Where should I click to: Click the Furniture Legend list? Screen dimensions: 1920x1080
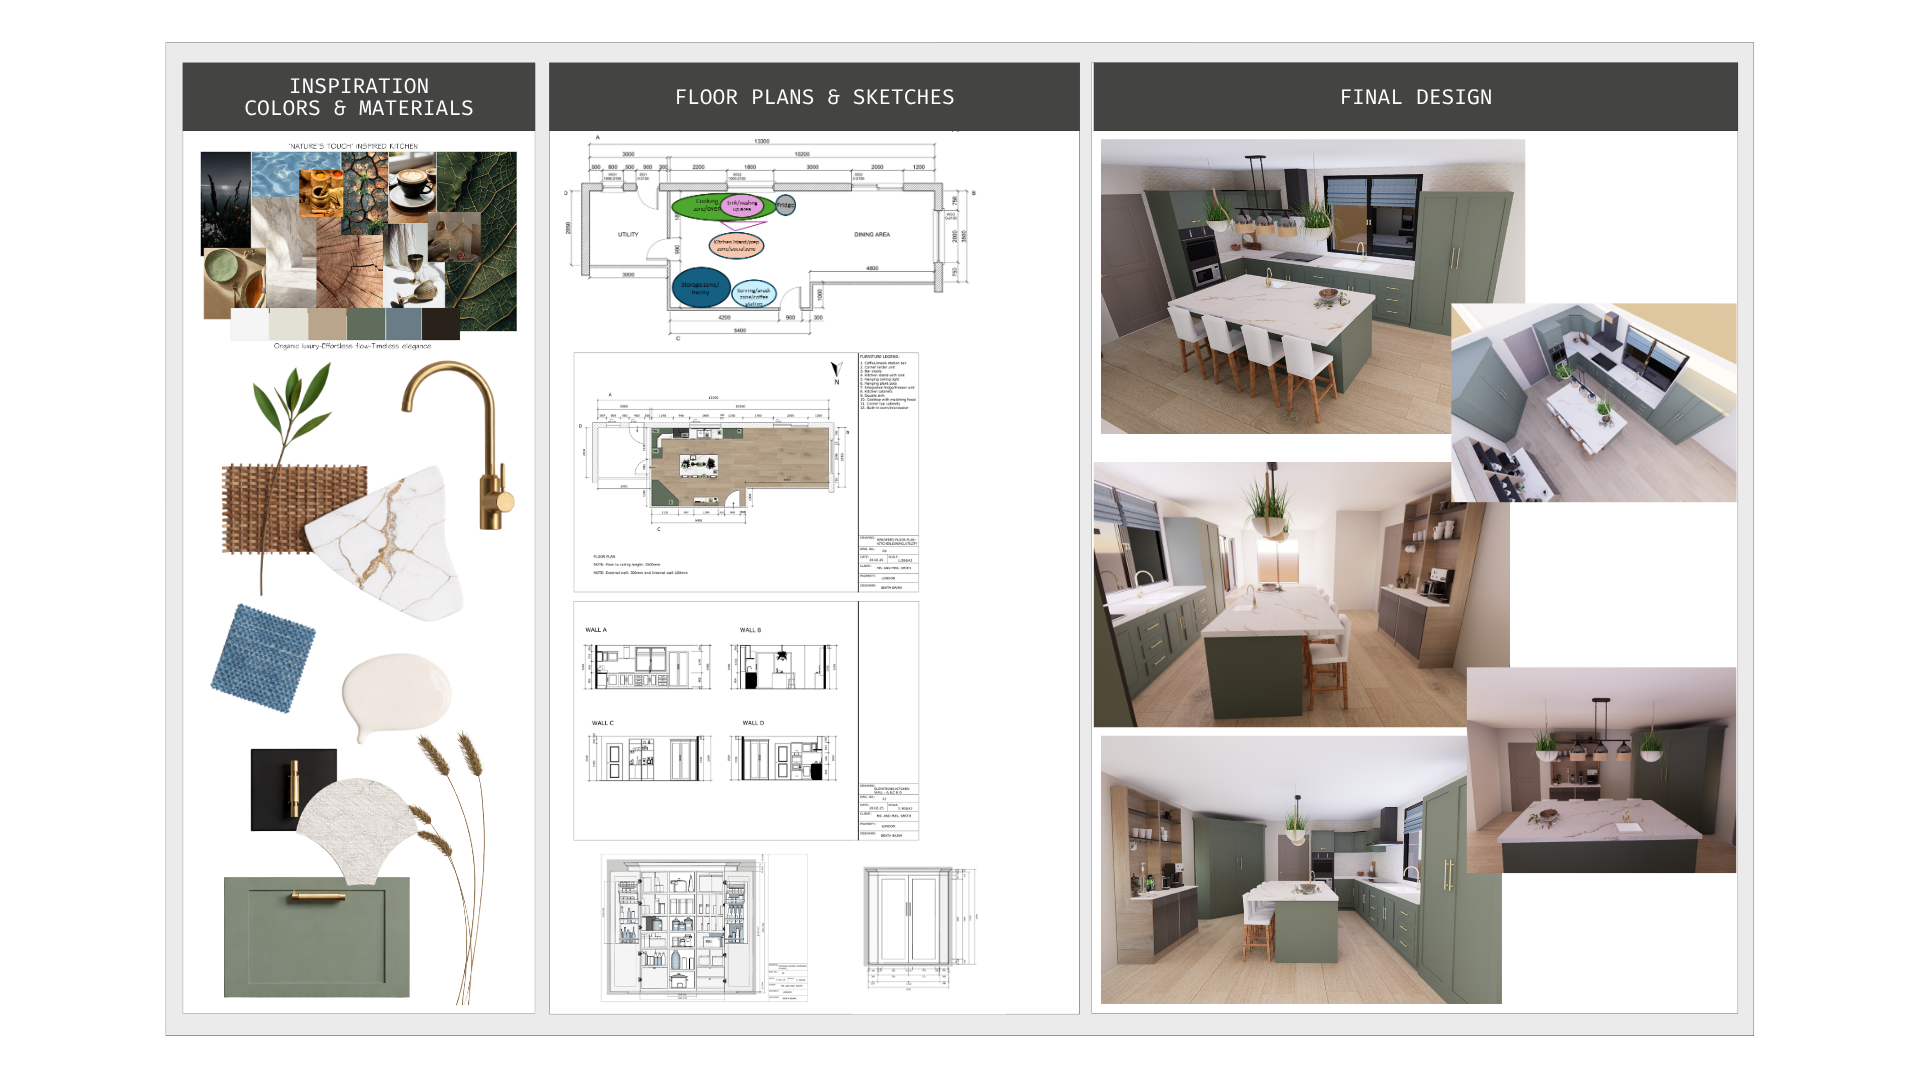[x=888, y=382]
